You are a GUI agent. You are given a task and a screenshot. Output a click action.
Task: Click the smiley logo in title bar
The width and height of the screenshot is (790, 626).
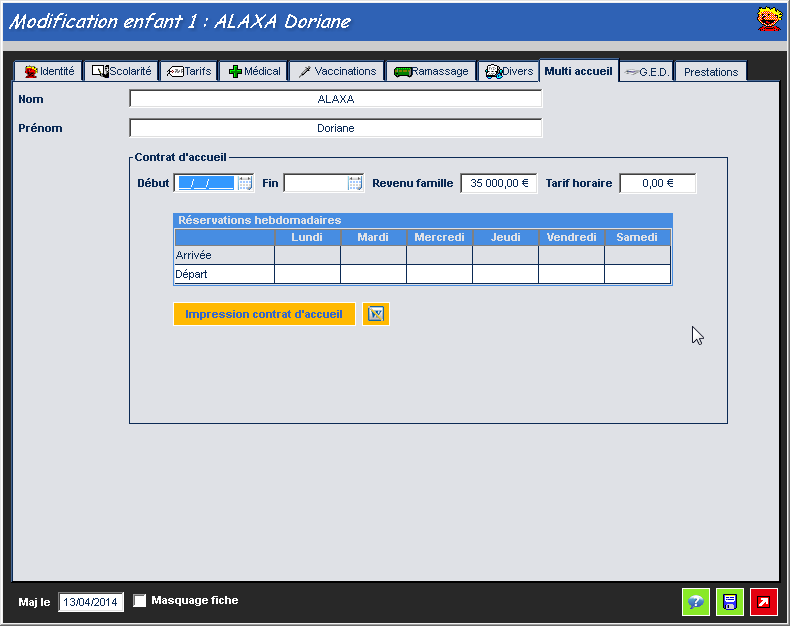(768, 19)
